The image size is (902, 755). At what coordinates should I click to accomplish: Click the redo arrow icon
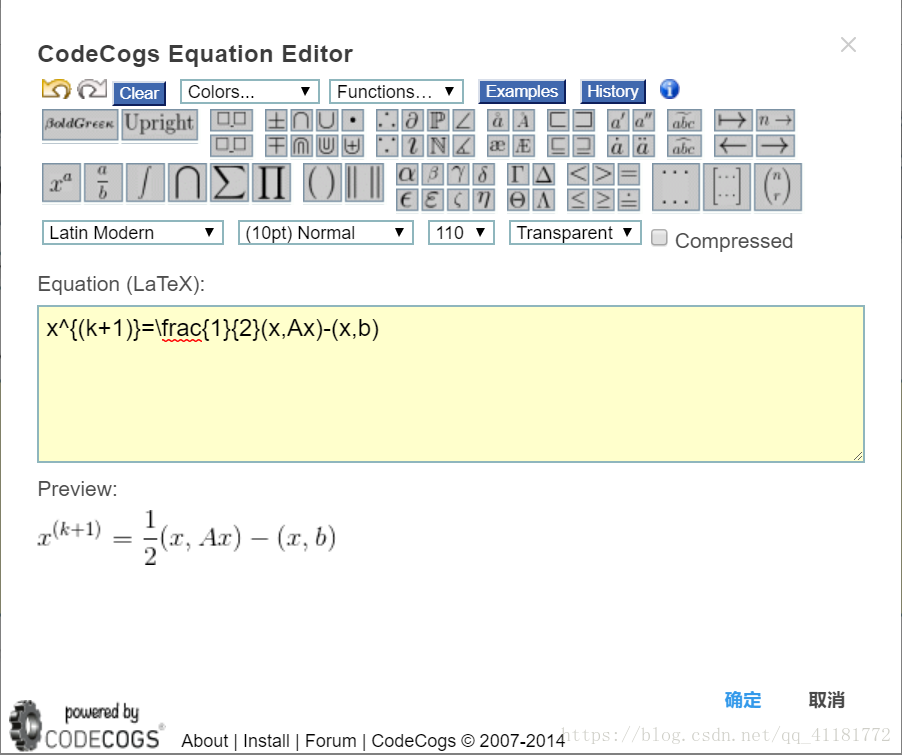coord(92,89)
